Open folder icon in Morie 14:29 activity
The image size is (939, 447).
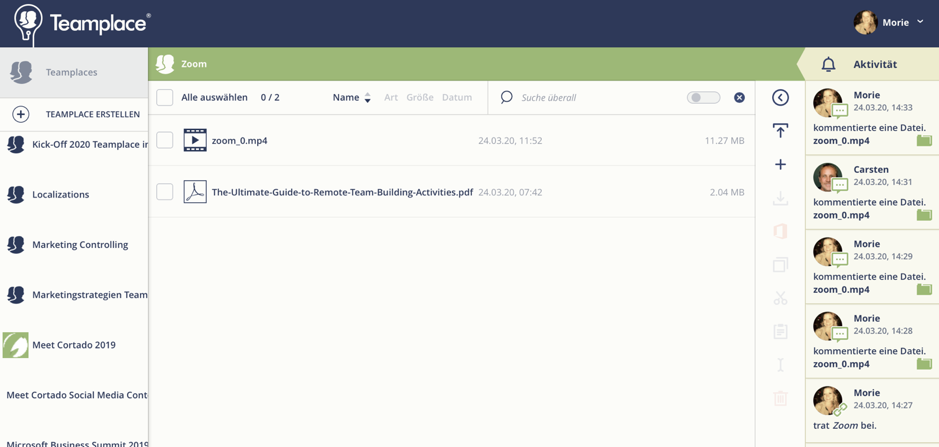(925, 289)
